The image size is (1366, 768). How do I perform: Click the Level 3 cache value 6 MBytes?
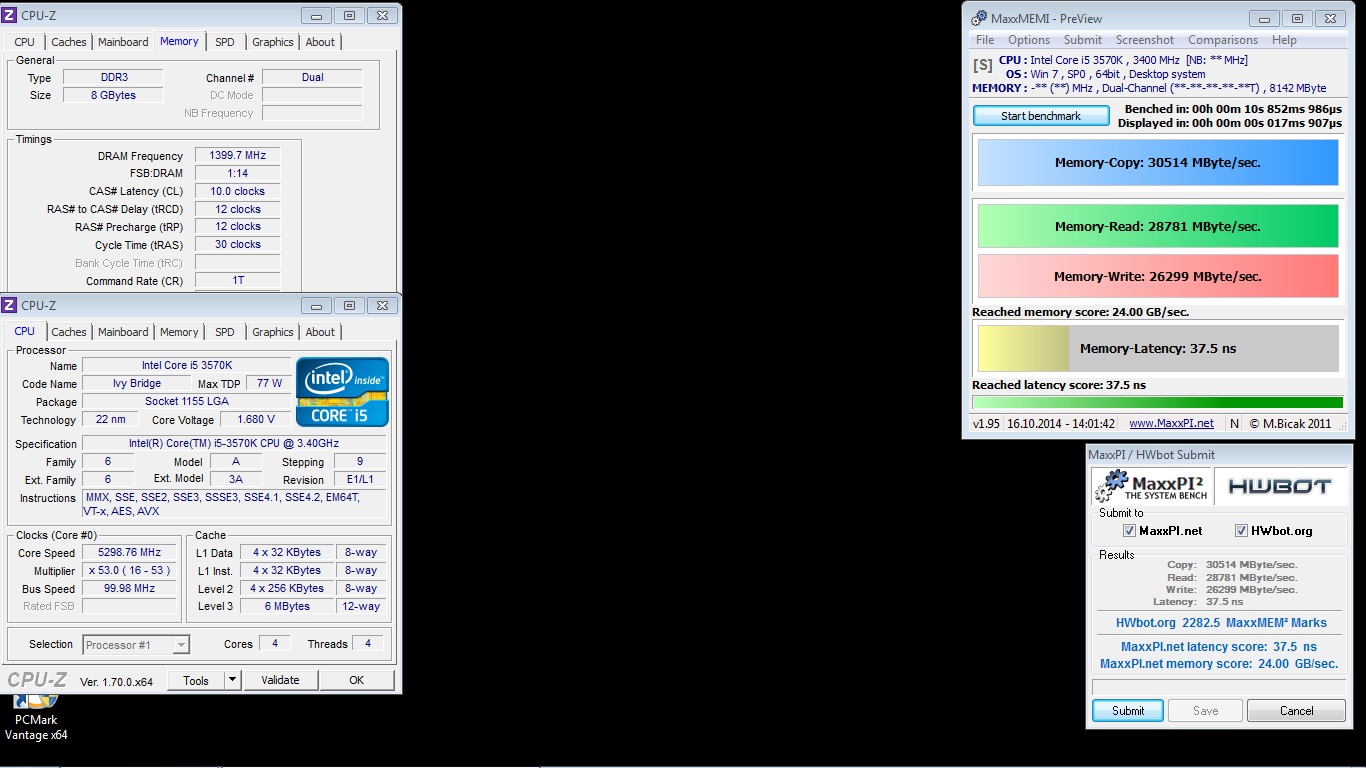coord(287,607)
